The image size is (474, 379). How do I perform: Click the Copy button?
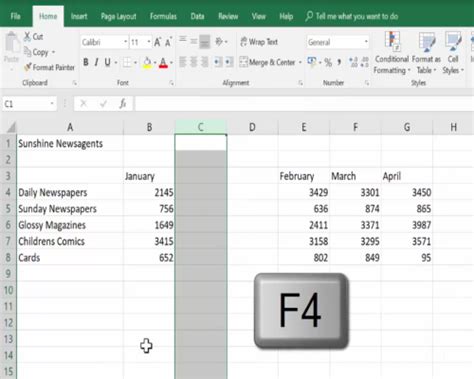[x=37, y=52]
